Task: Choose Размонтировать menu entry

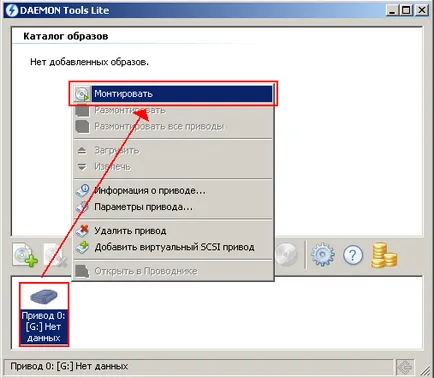Action: [173, 110]
